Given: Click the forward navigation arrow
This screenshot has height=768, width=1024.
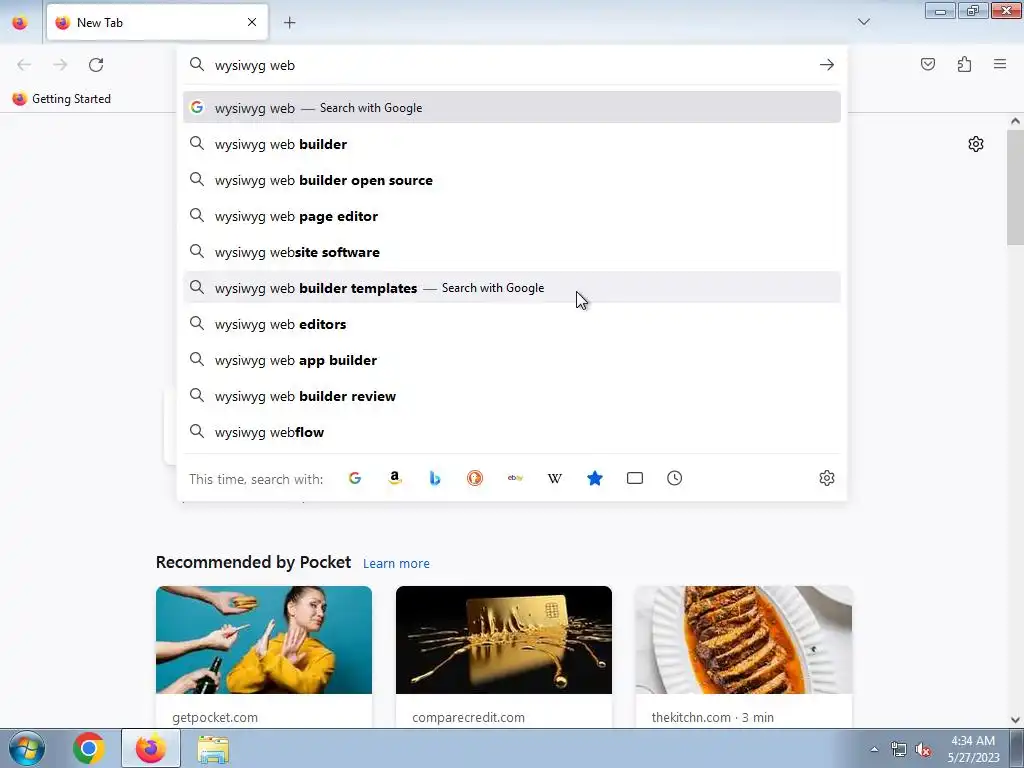Looking at the screenshot, I should click(60, 65).
